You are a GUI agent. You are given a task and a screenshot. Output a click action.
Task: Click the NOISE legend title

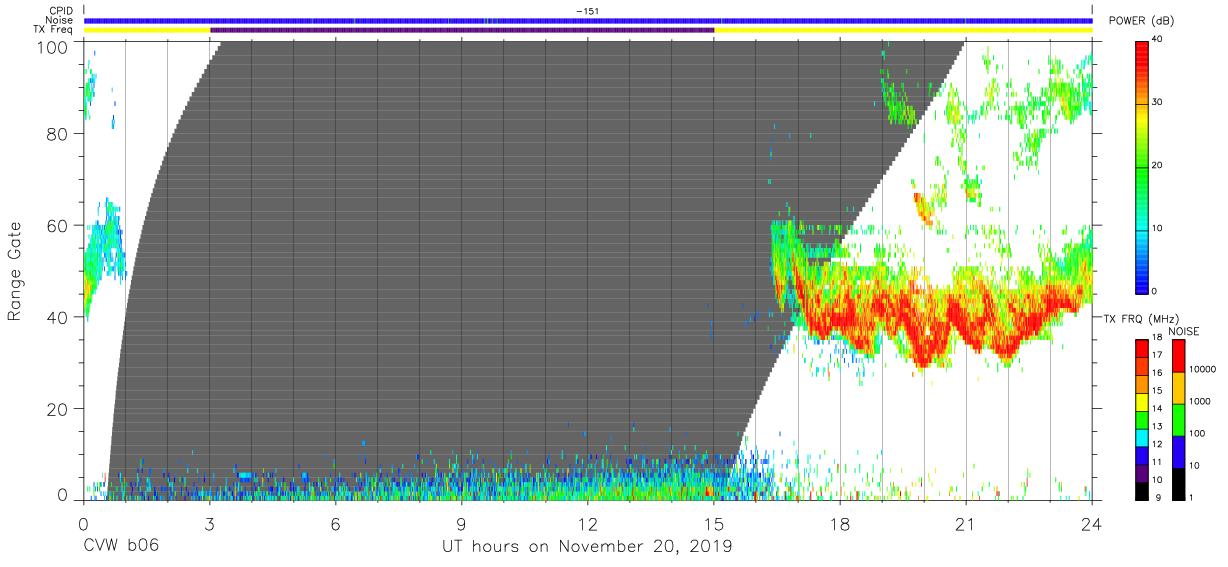click(1183, 331)
